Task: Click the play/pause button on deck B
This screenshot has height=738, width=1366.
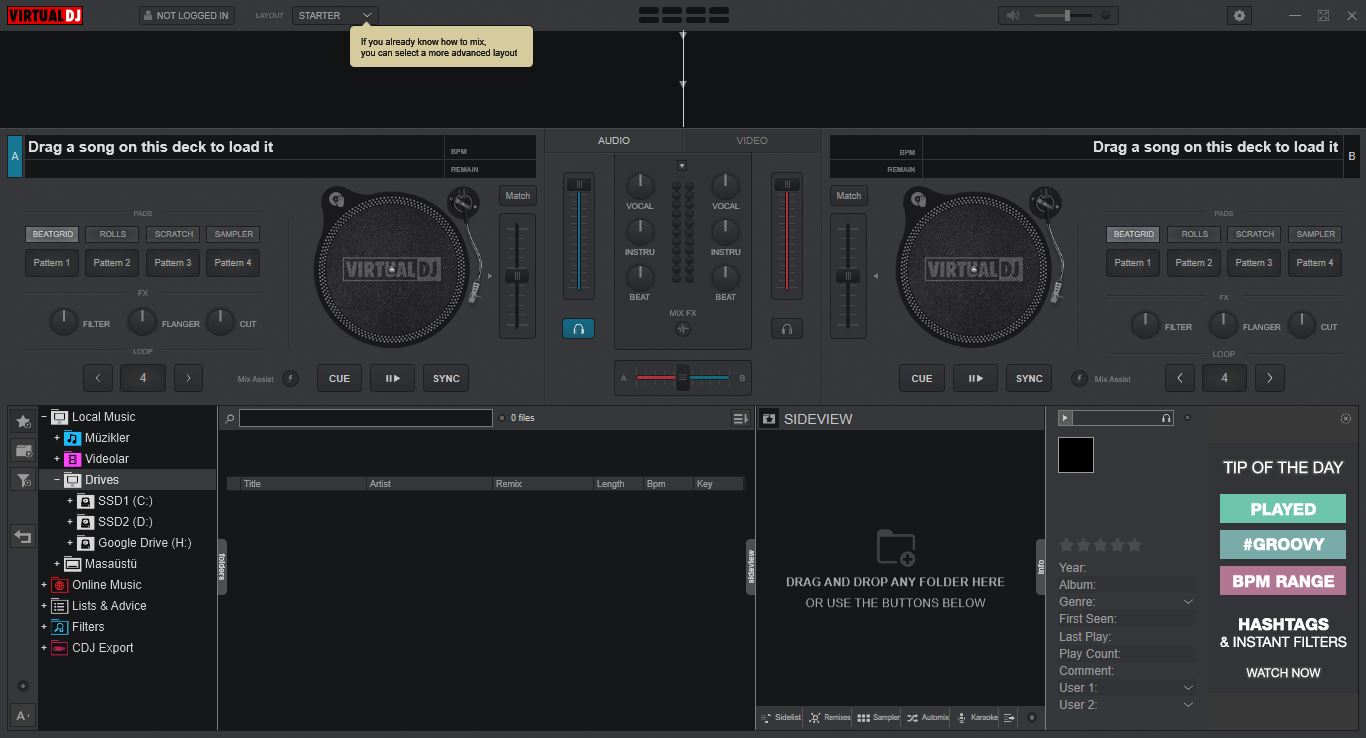Action: (975, 378)
